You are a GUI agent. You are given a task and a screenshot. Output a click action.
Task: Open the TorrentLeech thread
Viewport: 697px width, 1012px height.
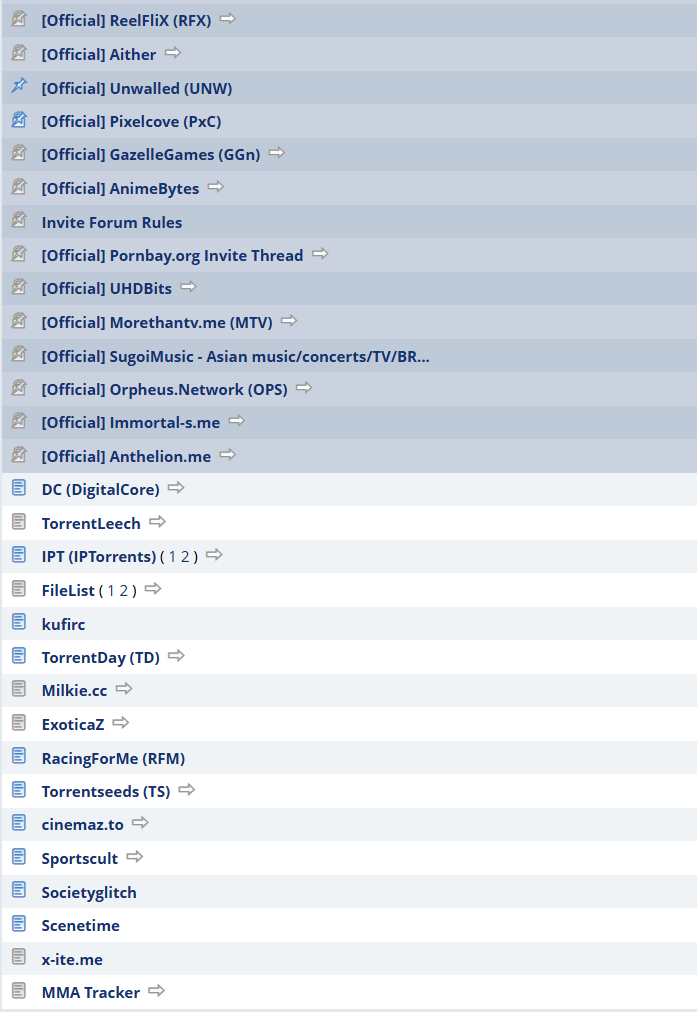(91, 523)
